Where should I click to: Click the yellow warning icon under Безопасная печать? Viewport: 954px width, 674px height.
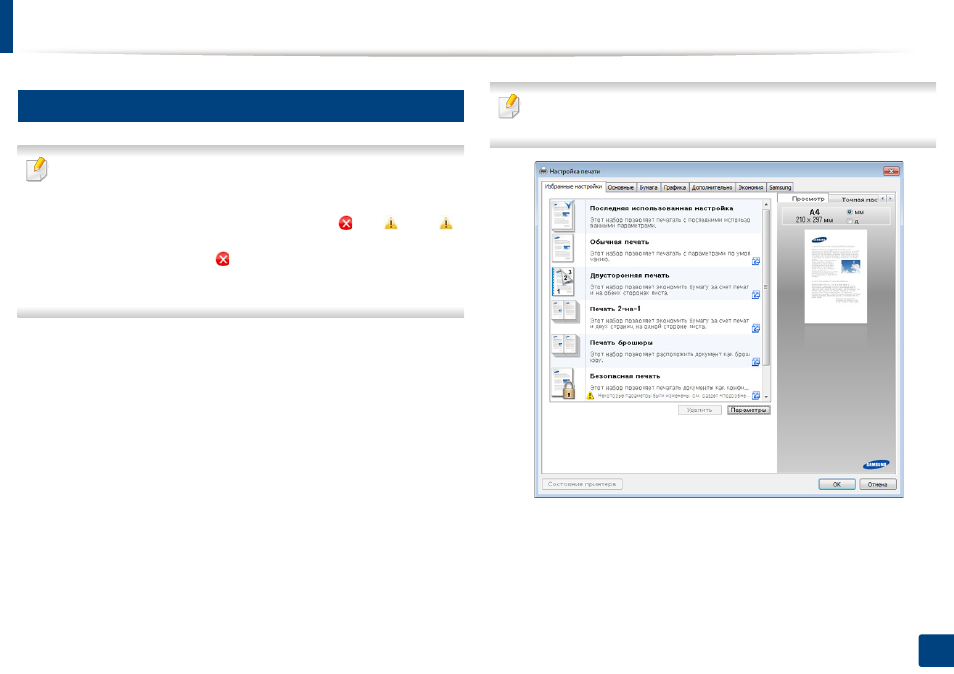click(590, 395)
